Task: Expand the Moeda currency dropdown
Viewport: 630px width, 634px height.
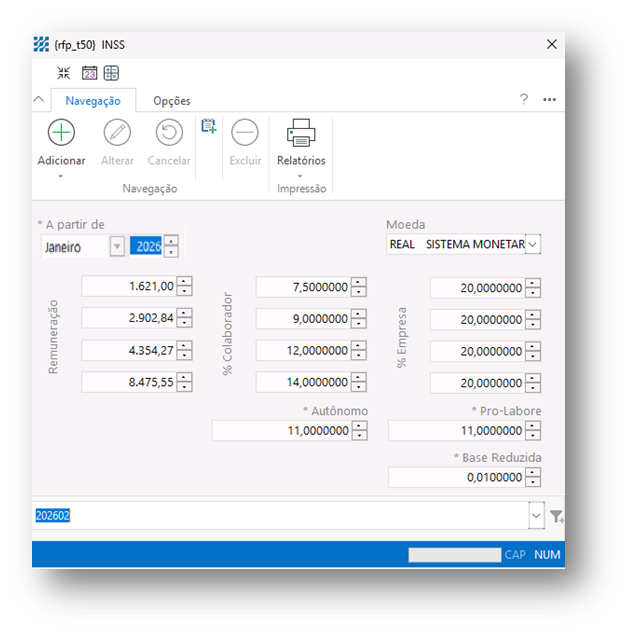Action: (532, 244)
